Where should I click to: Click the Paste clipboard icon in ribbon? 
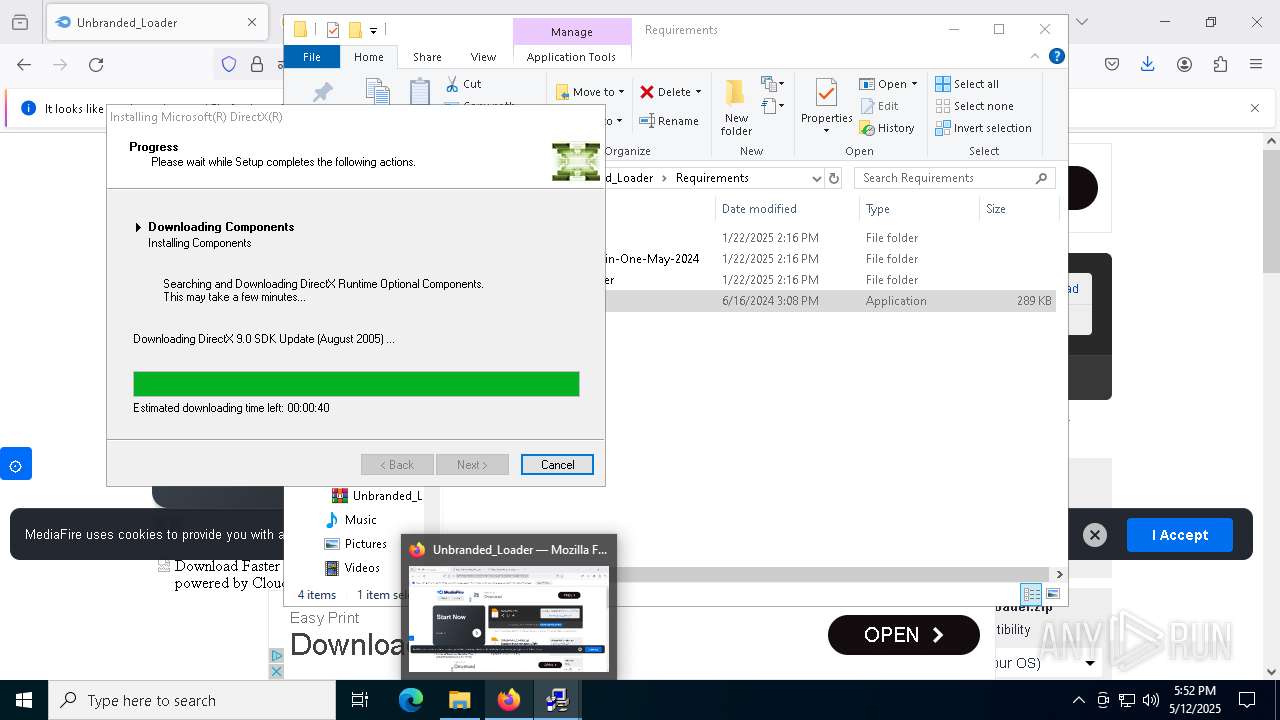tap(420, 92)
